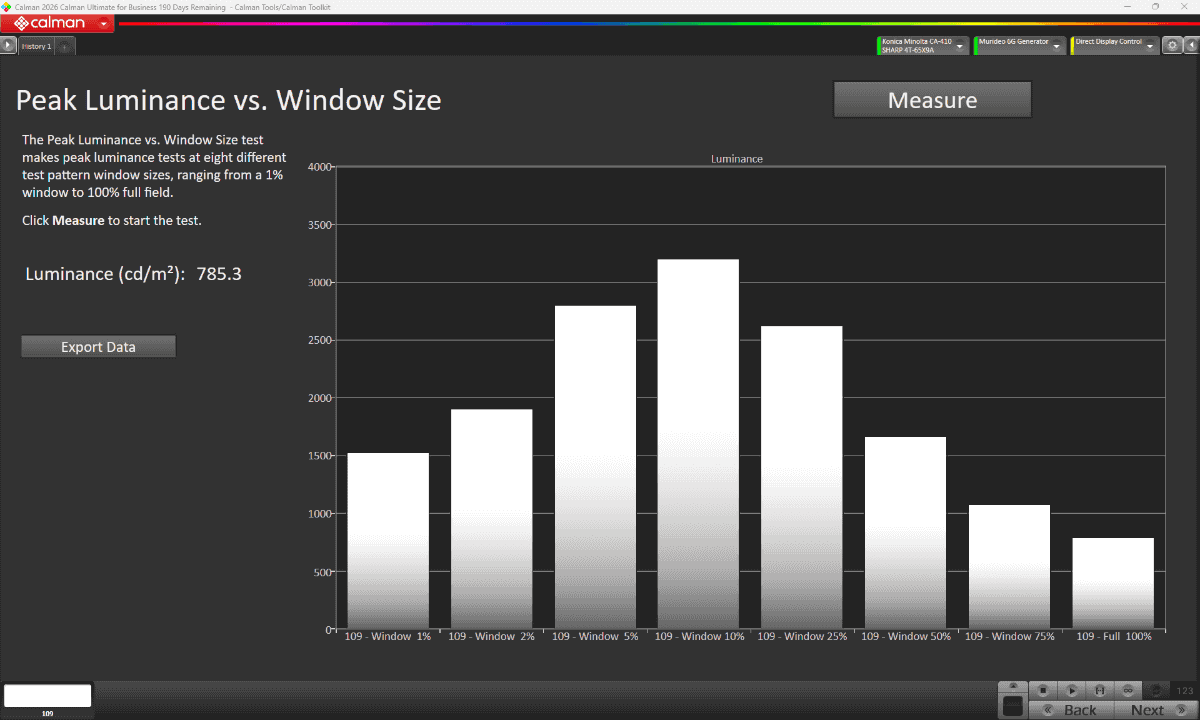Select the 109 - Window 50% bar
Viewport: 1200px width, 720px height.
(x=905, y=533)
